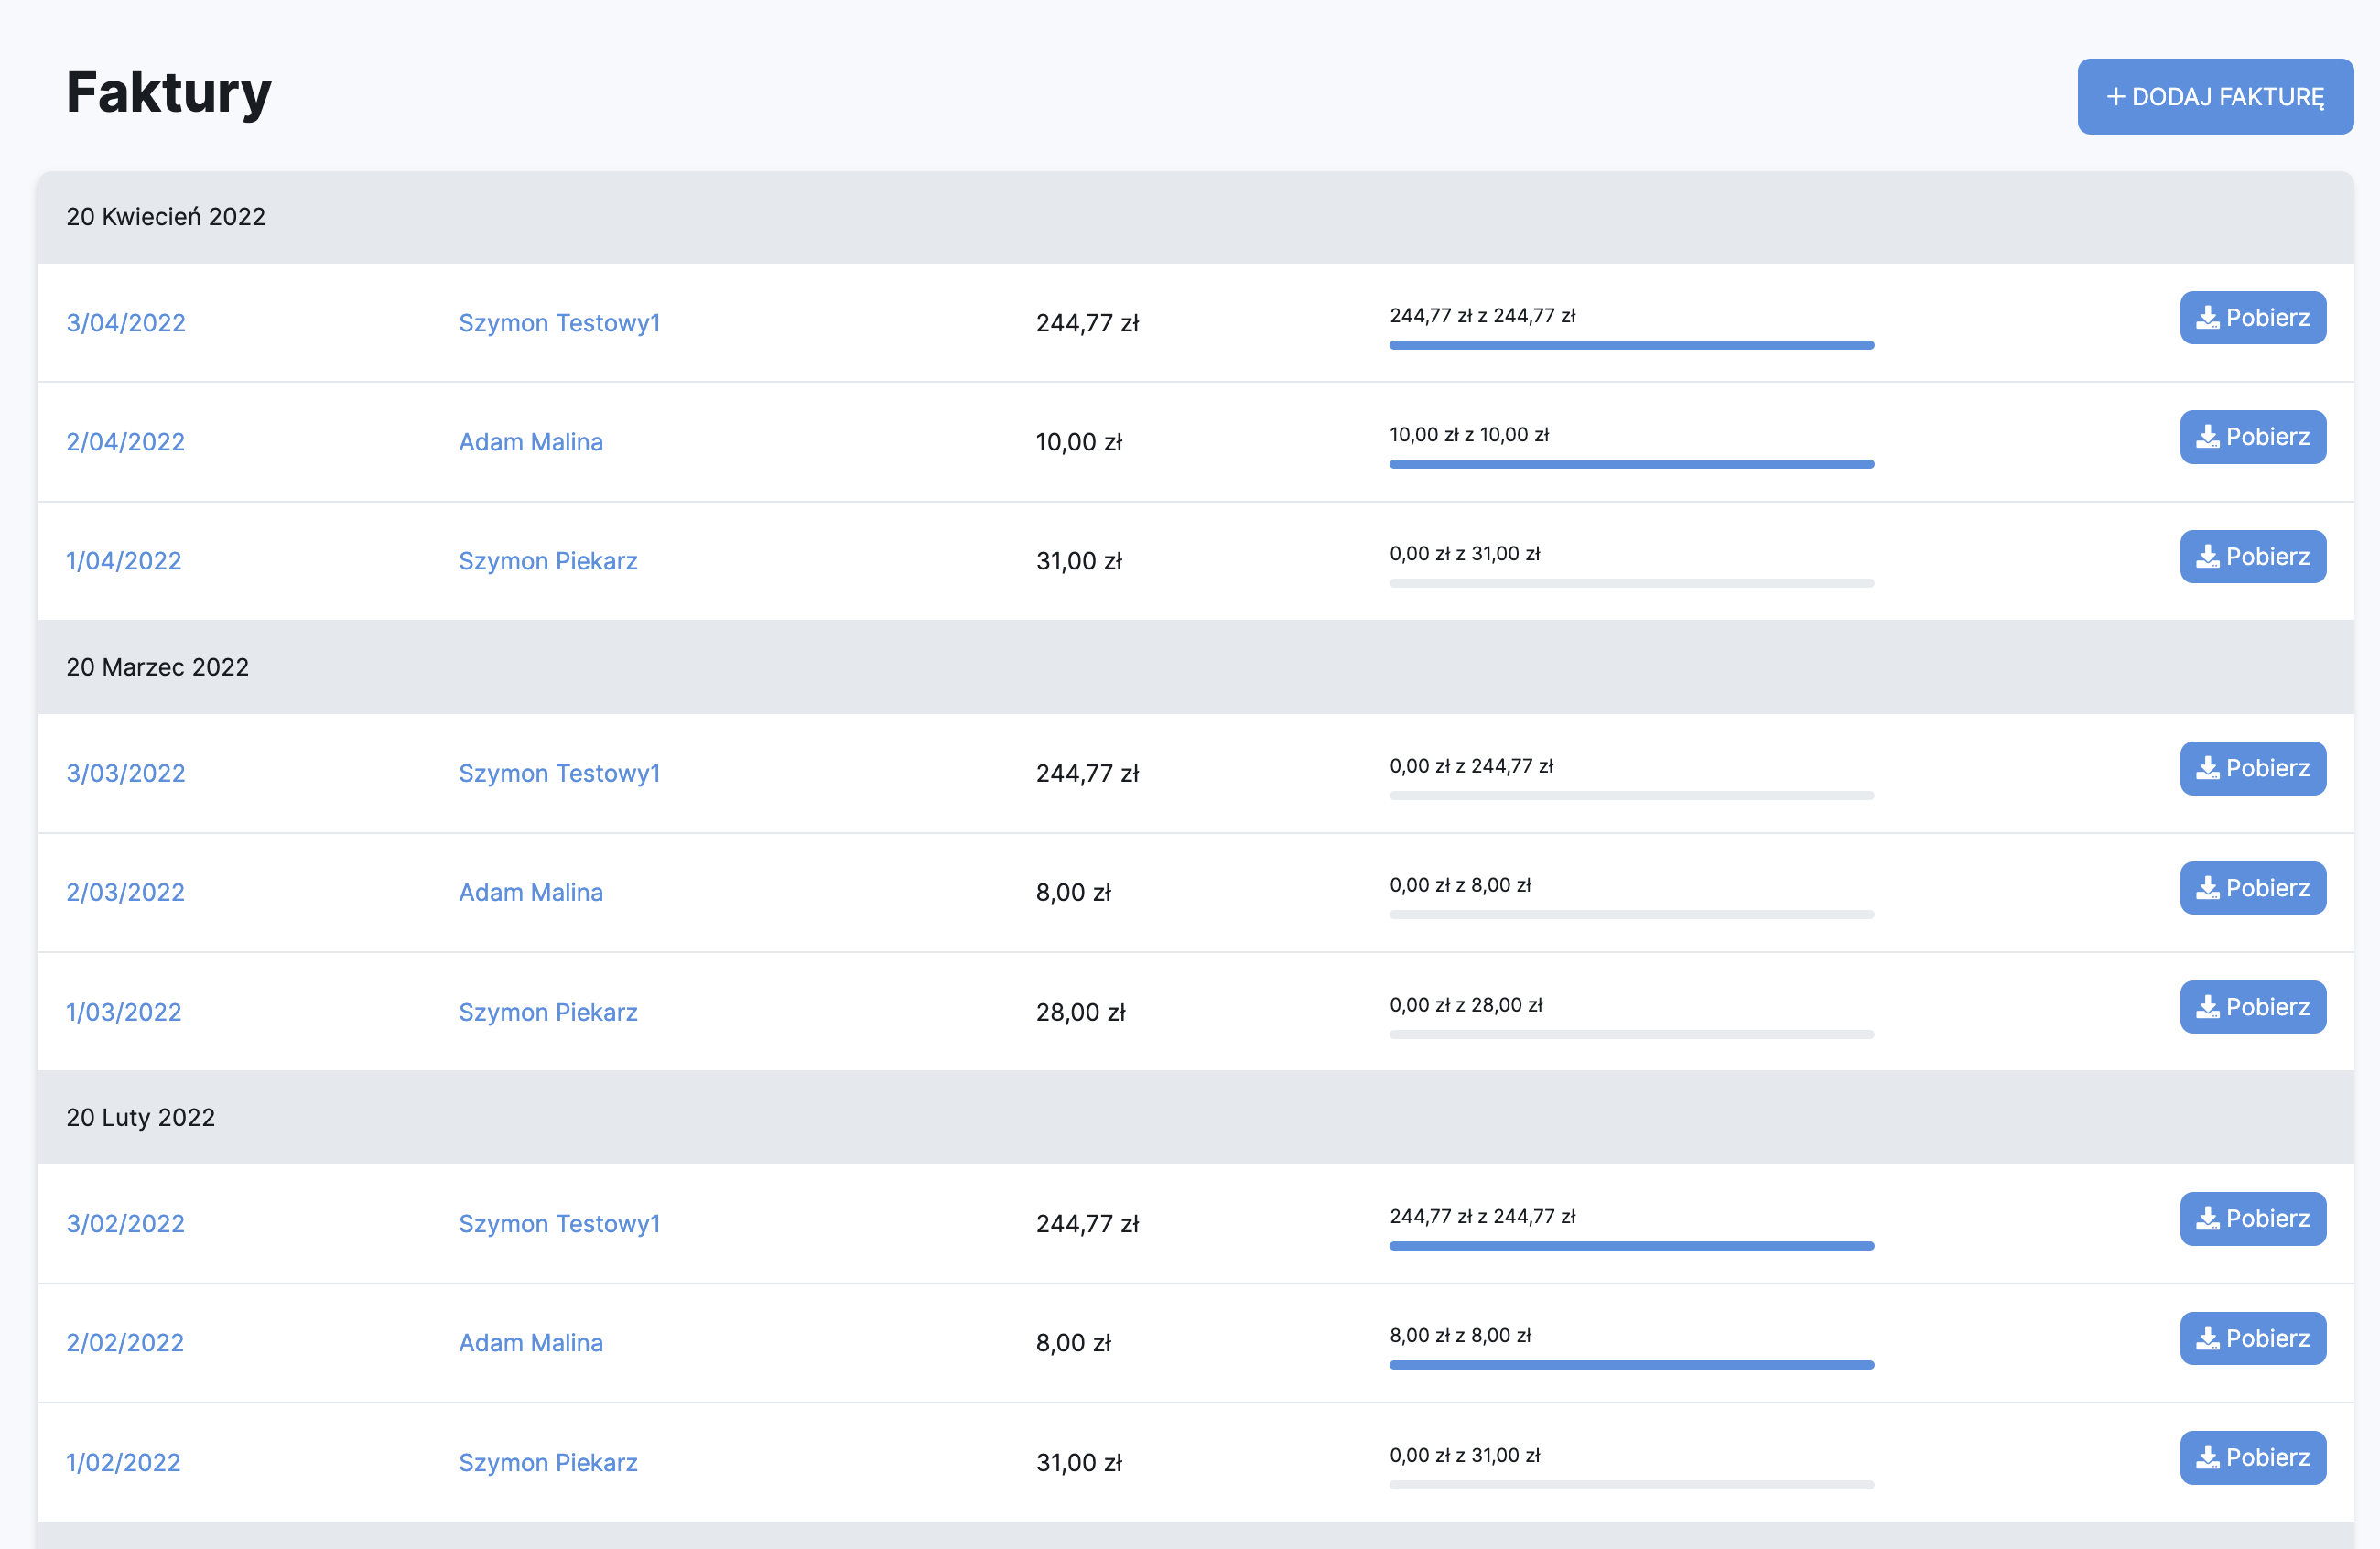Viewport: 2380px width, 1549px height.
Task: Open invoice 1/02/2022 link
Action: 124,1462
